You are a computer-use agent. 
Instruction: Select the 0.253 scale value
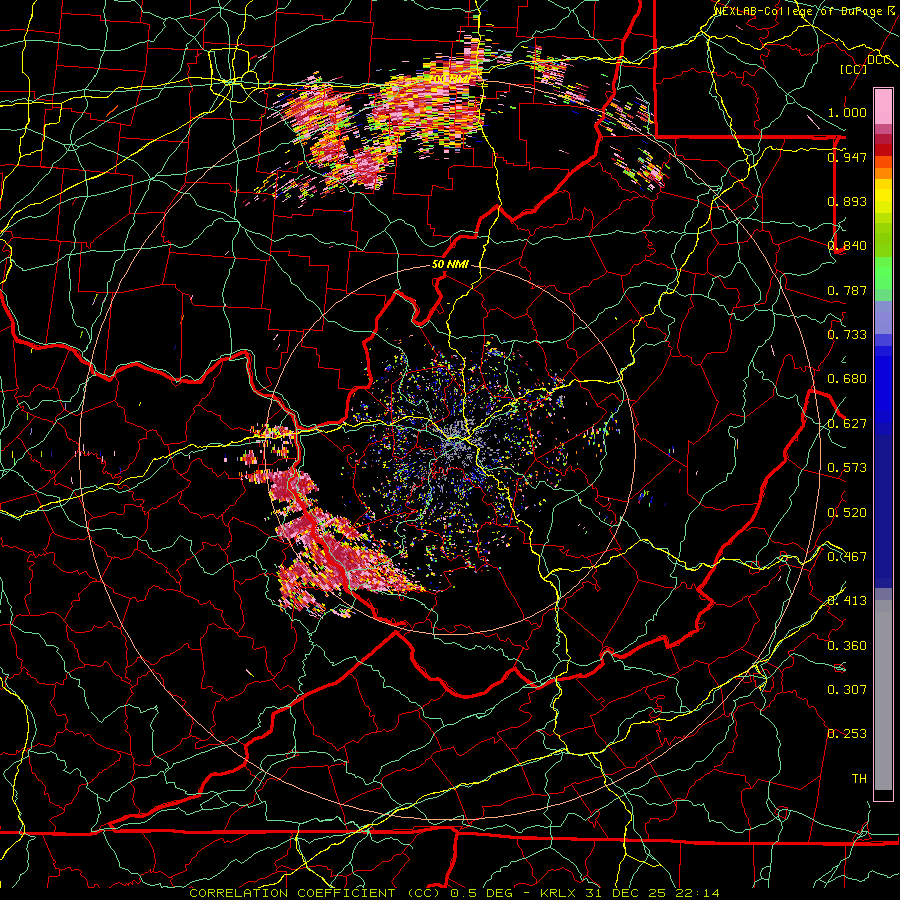click(847, 734)
